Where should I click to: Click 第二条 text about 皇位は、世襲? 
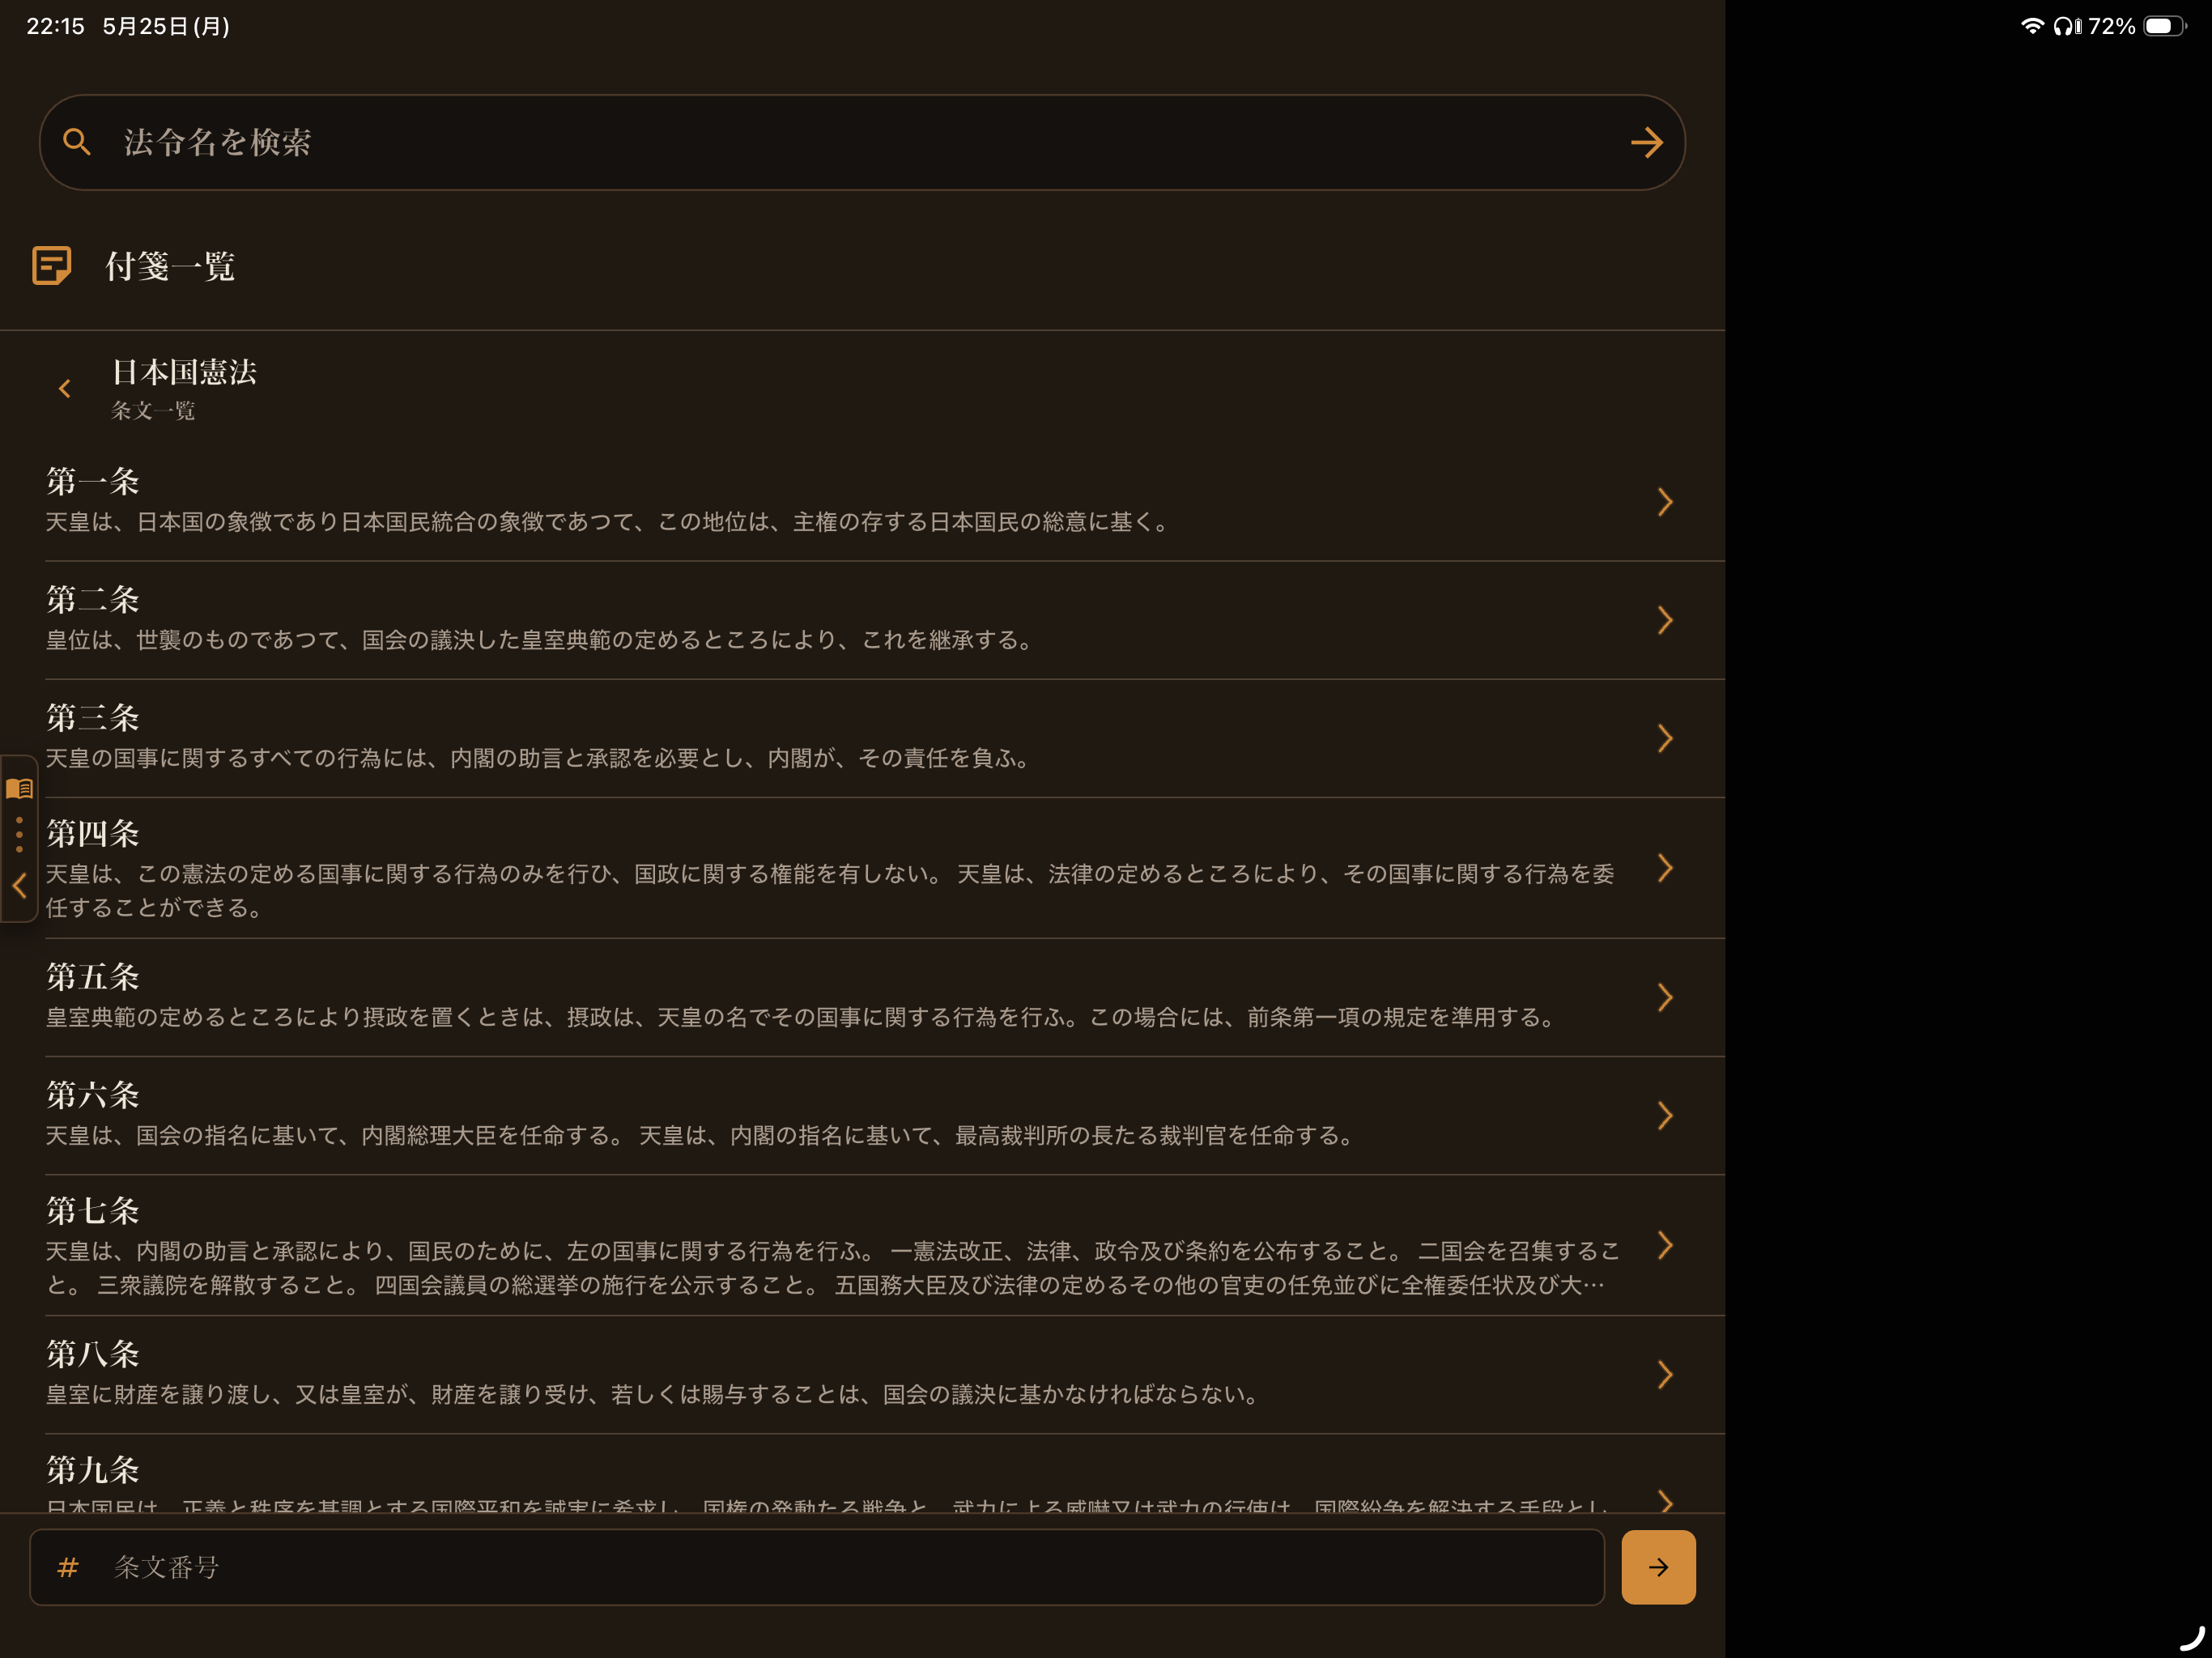pos(540,640)
